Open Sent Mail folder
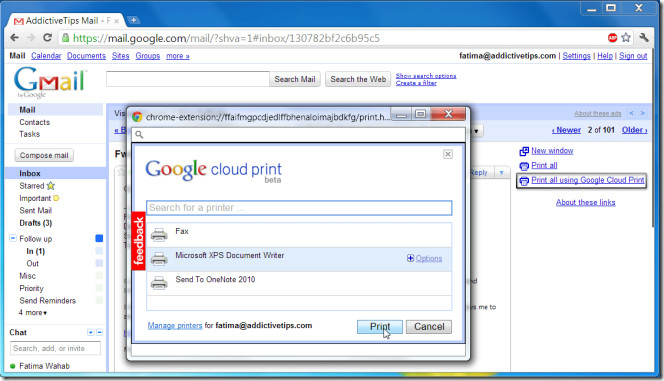This screenshot has width=664, height=381. pos(36,210)
